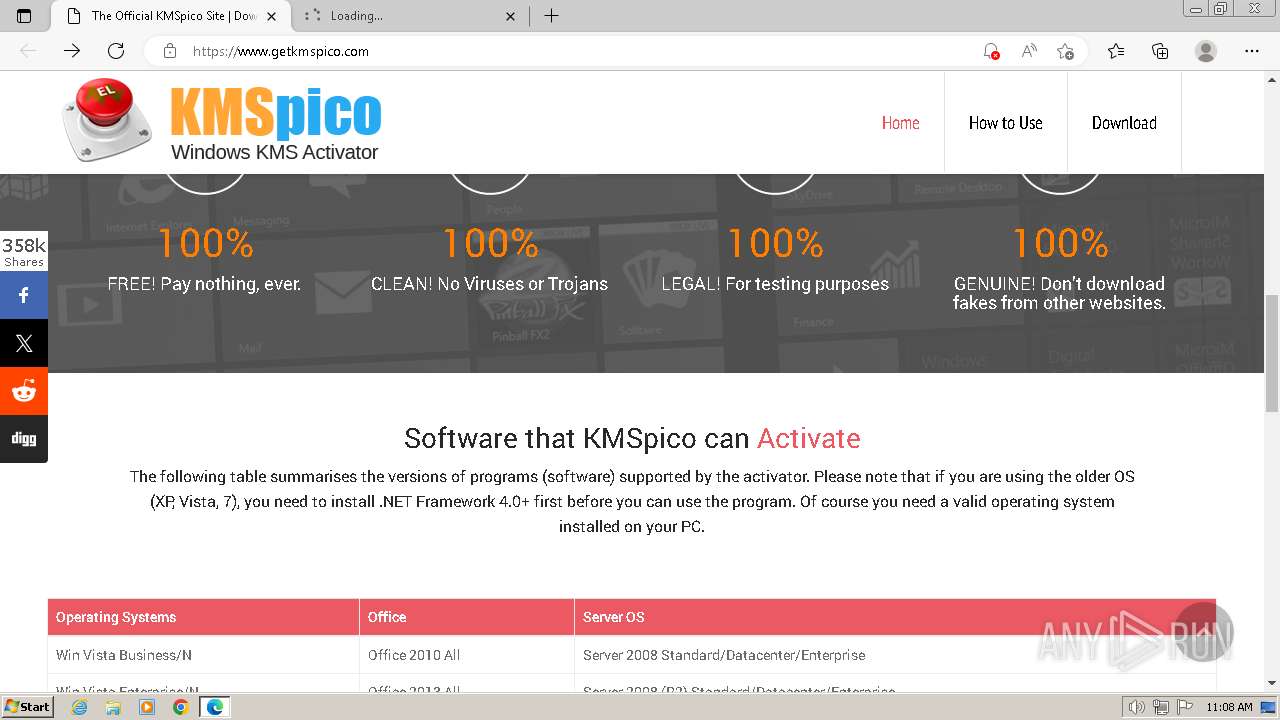
Task: Click the CLEAN! No Viruses or Trojans text
Action: pyautogui.click(x=489, y=284)
